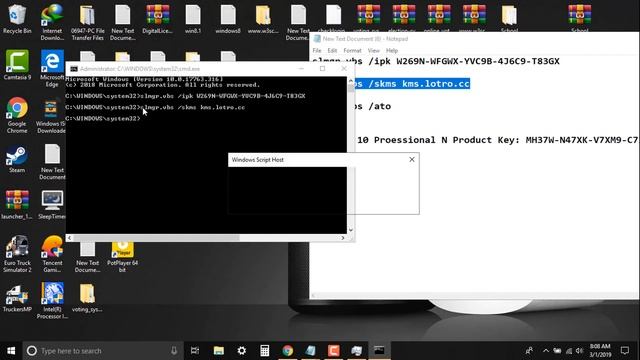Image resolution: width=640 pixels, height=360 pixels.
Task: Open the www.w3sc folder icon
Action: (263, 19)
